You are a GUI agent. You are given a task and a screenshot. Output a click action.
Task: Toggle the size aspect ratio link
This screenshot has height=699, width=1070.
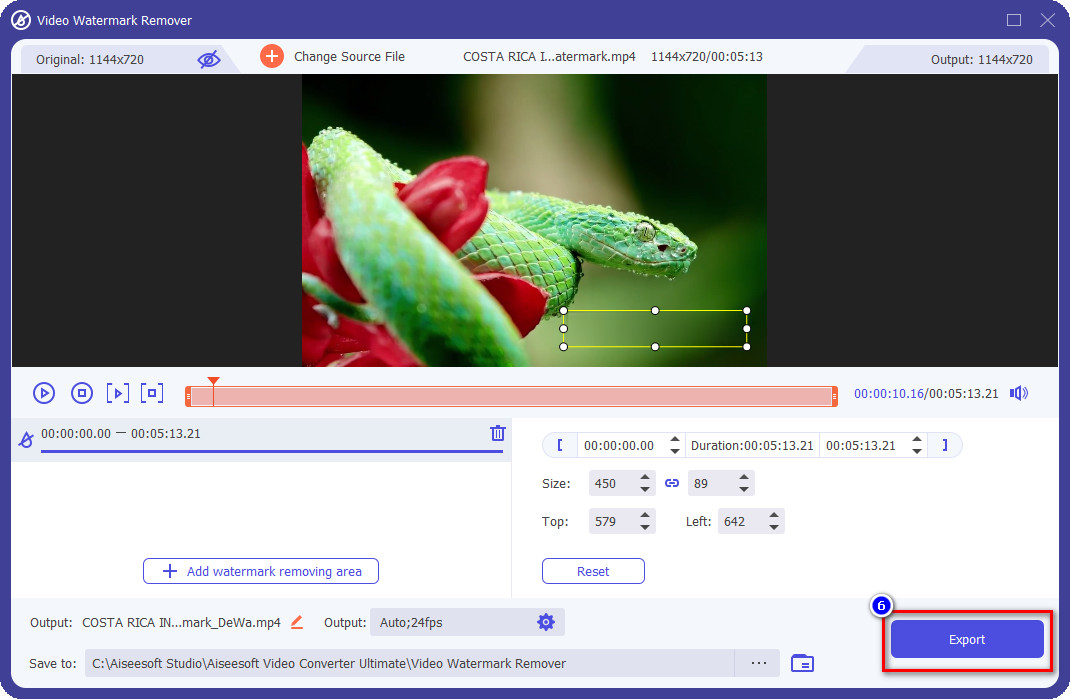[672, 483]
